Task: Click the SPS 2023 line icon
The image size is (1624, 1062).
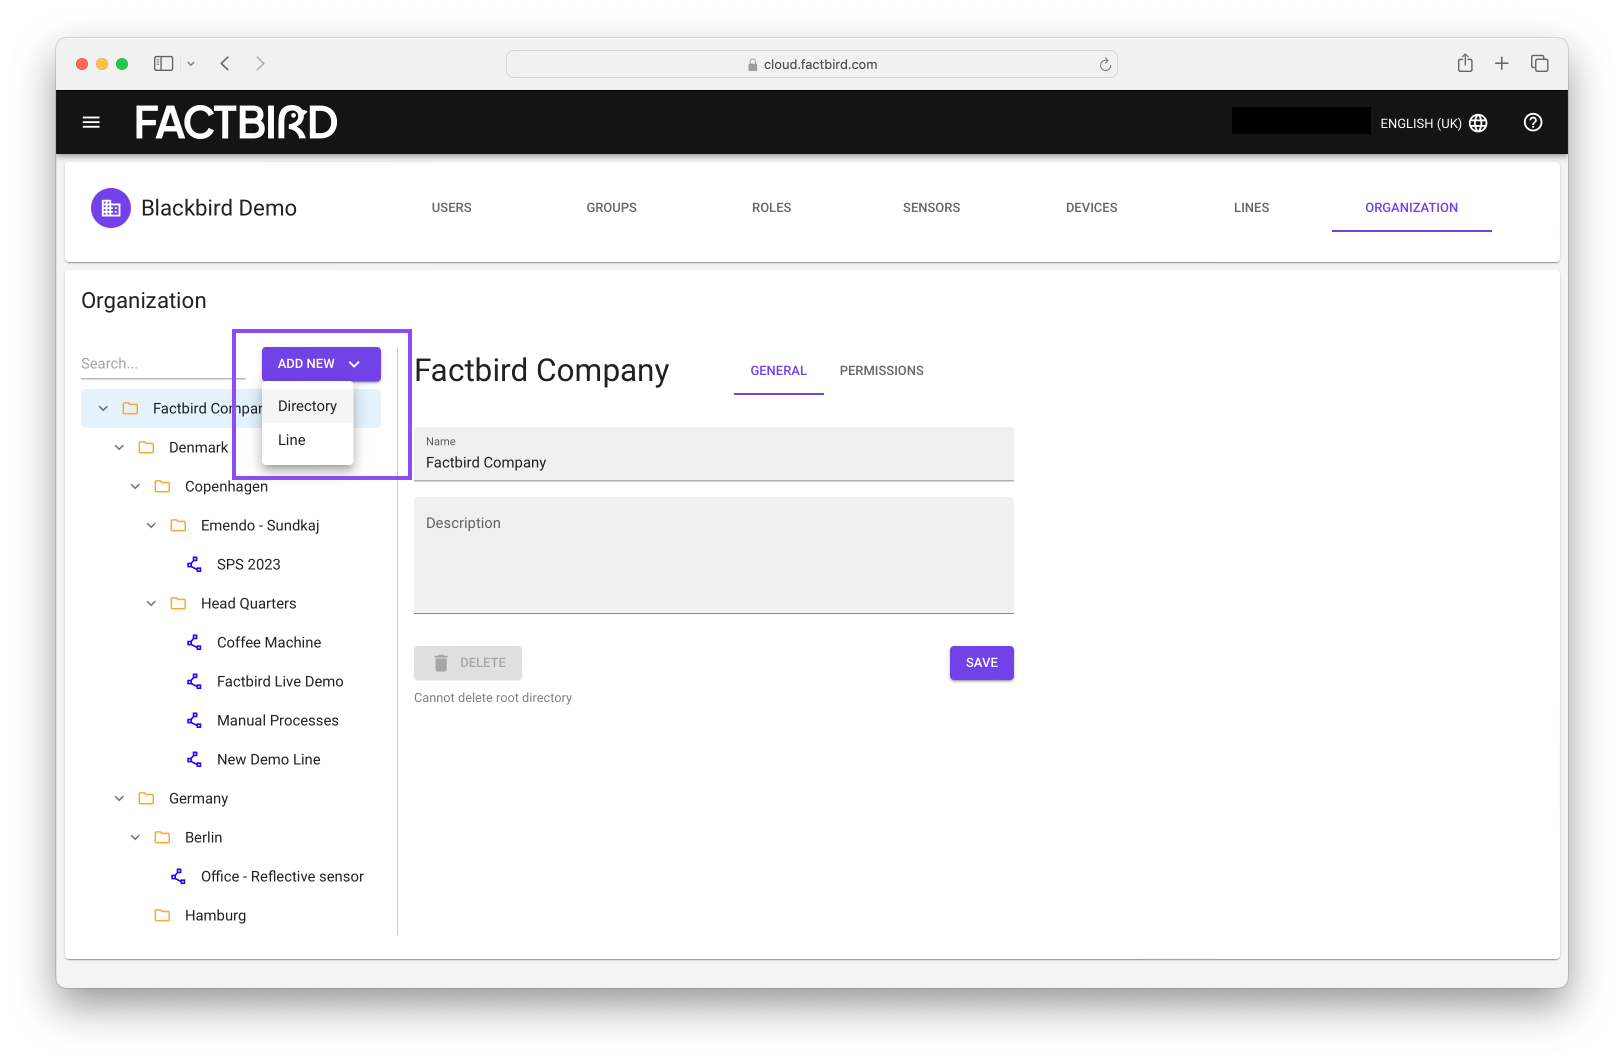Action: 194,564
